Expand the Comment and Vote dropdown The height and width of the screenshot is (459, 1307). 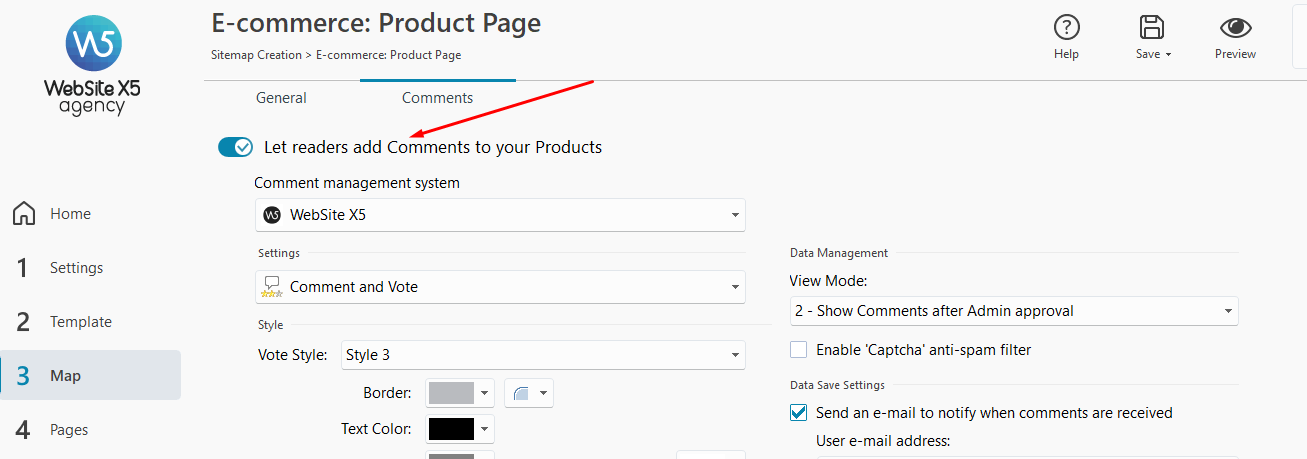[x=499, y=287]
